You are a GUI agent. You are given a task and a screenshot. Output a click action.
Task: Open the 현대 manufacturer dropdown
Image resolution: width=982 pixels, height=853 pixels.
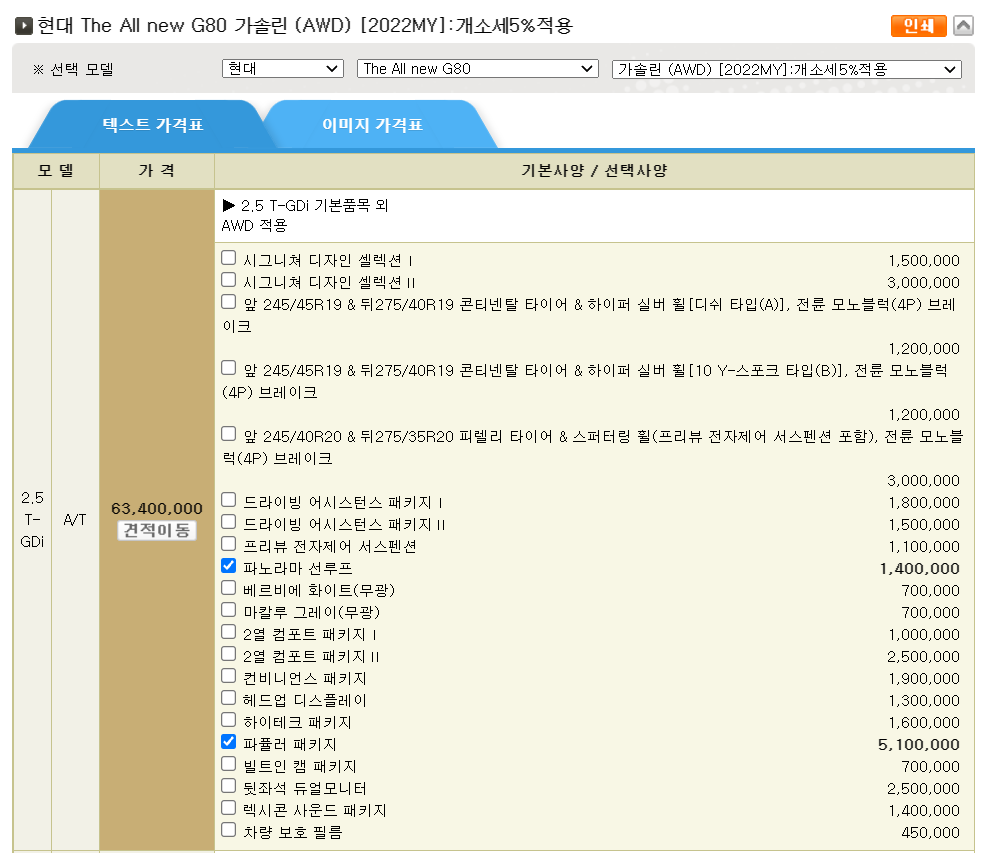(282, 69)
